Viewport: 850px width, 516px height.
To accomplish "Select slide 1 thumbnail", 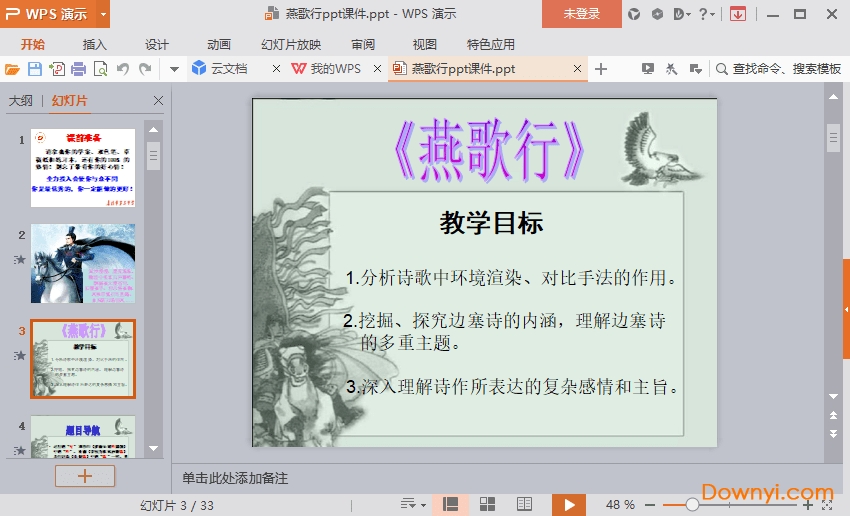I will [83, 168].
